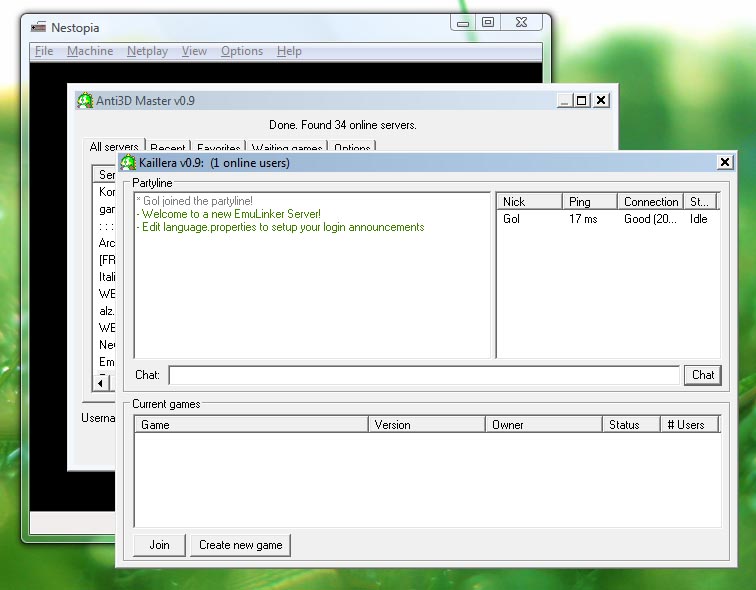Restore down the Nestopia window

tap(488, 22)
